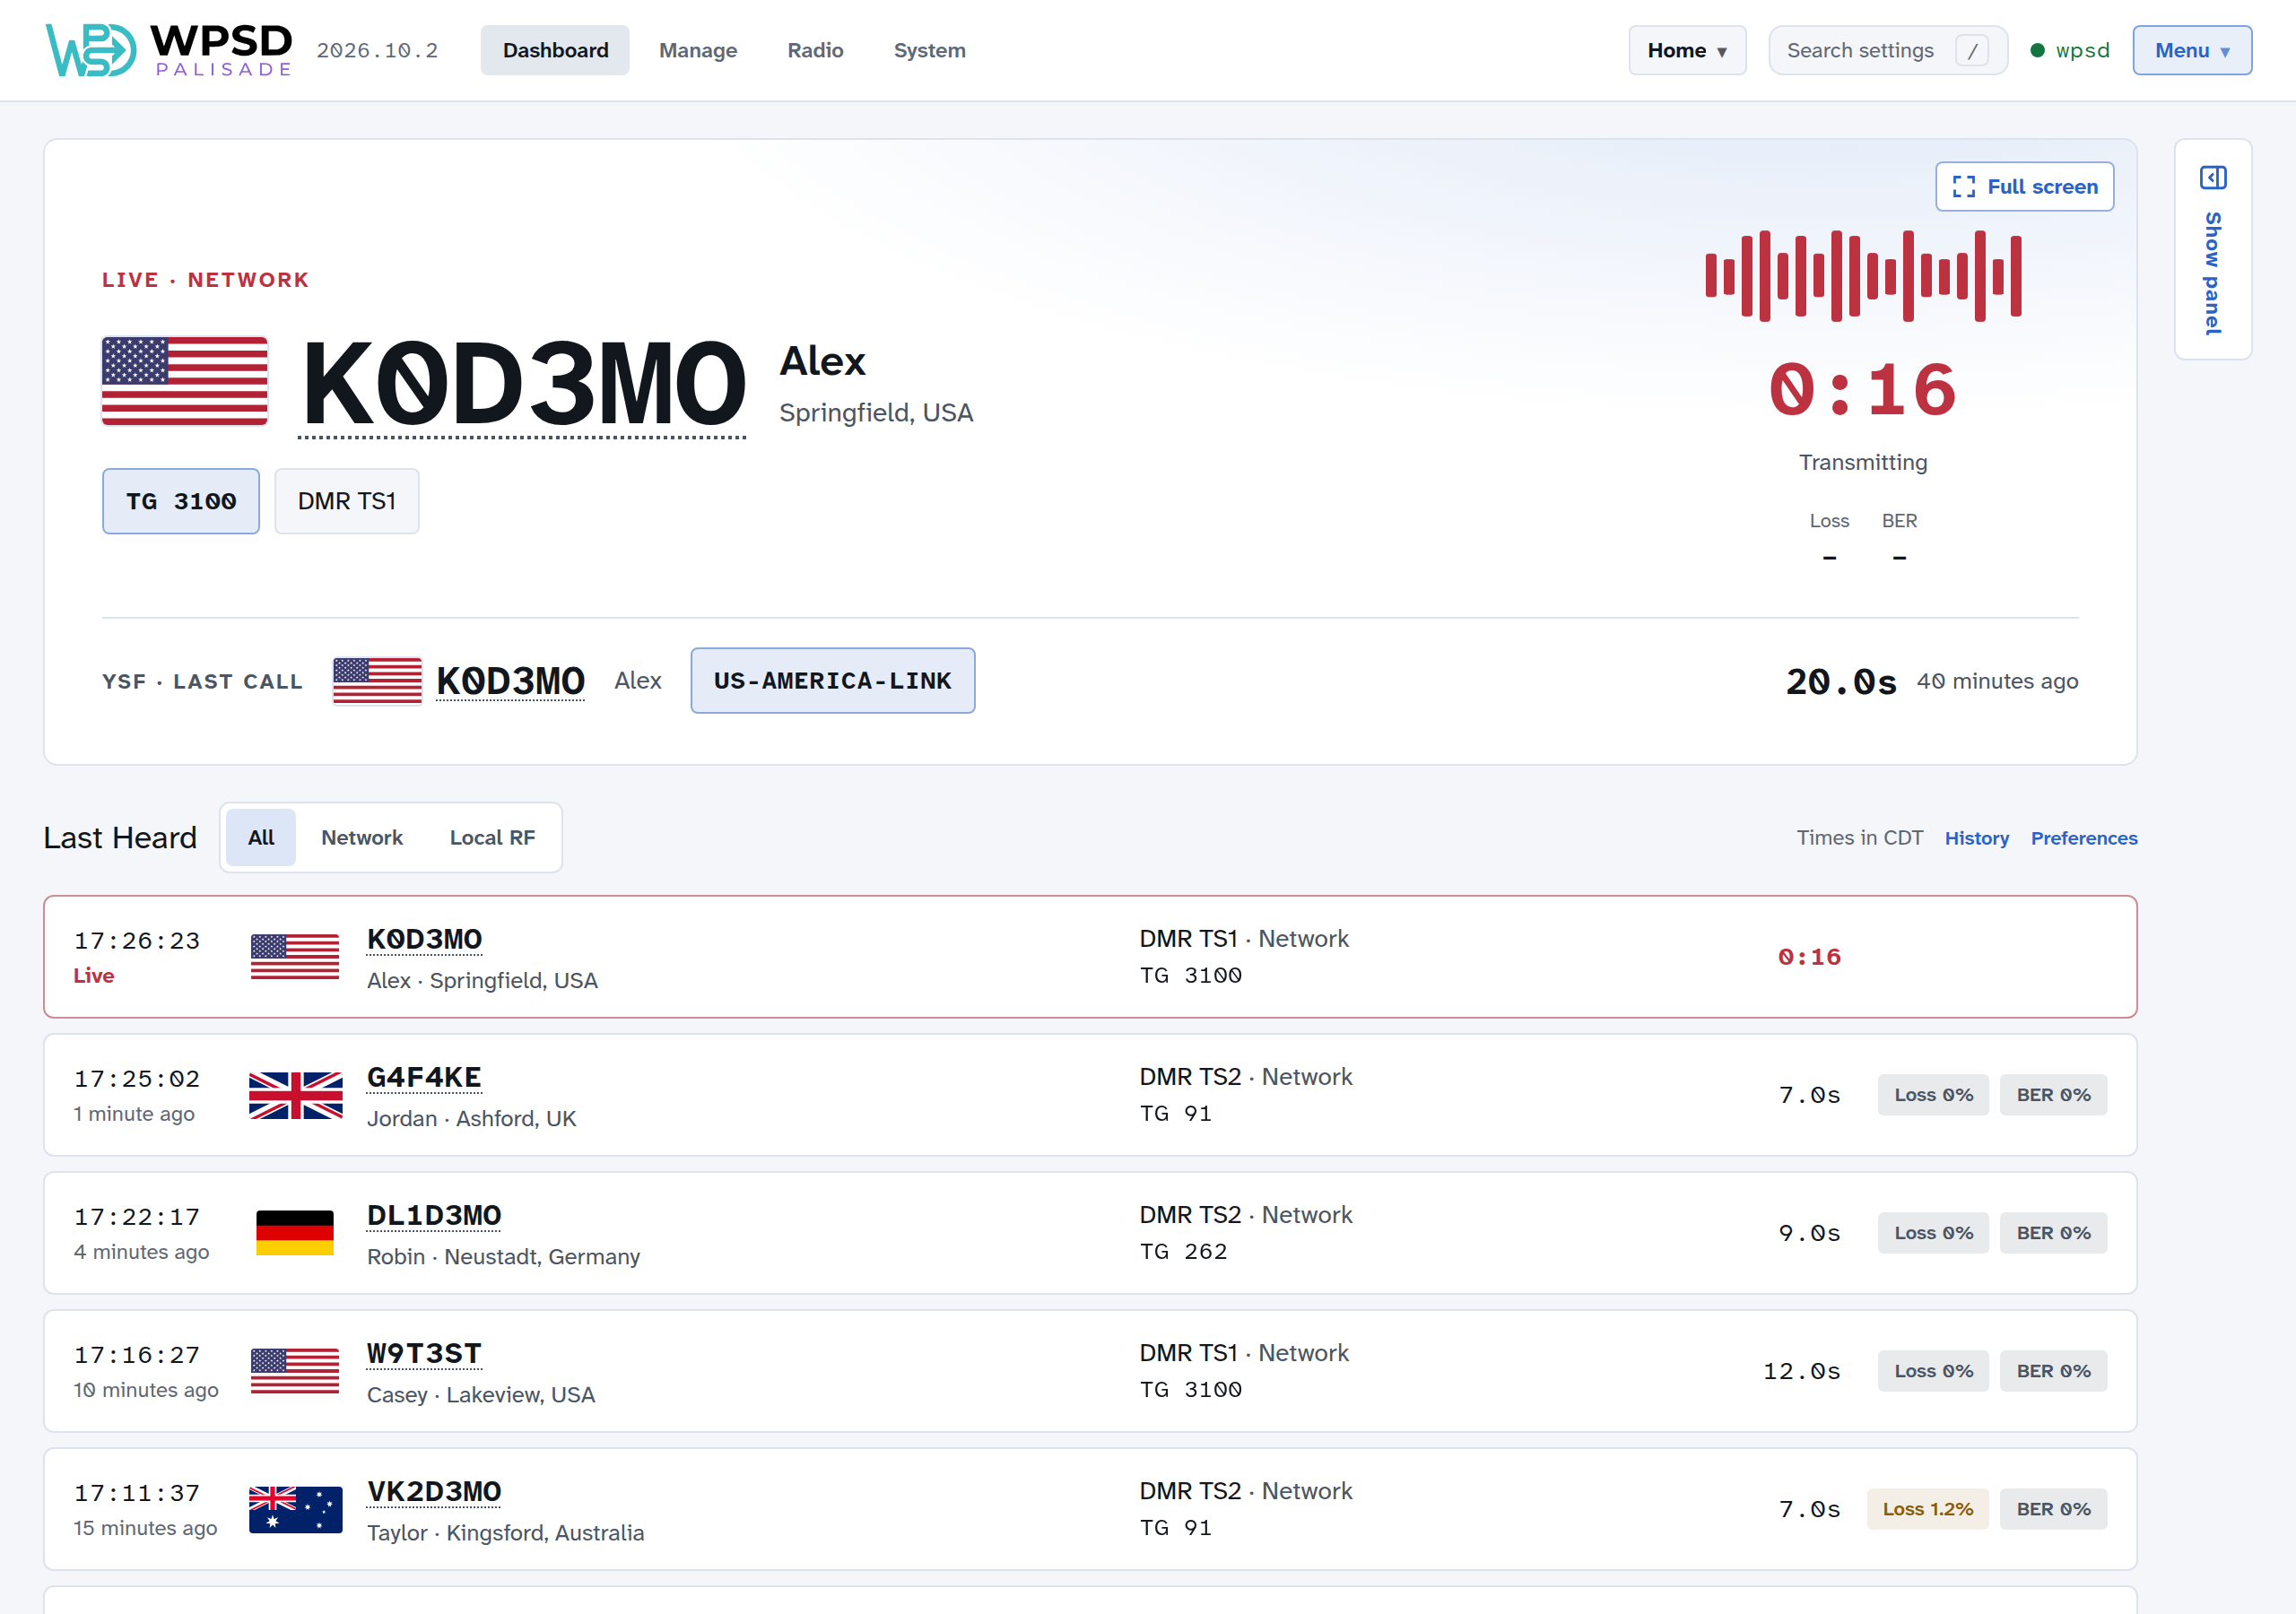
Task: Filter Last Heard by Local RF
Action: (492, 837)
